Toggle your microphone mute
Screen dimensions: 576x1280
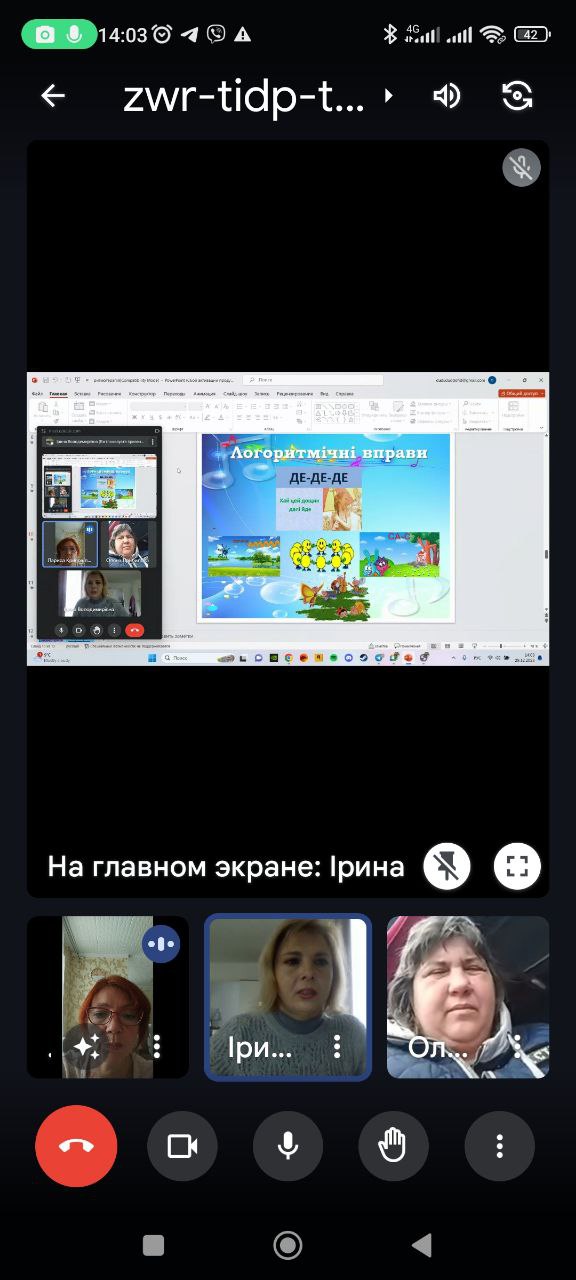[288, 1146]
